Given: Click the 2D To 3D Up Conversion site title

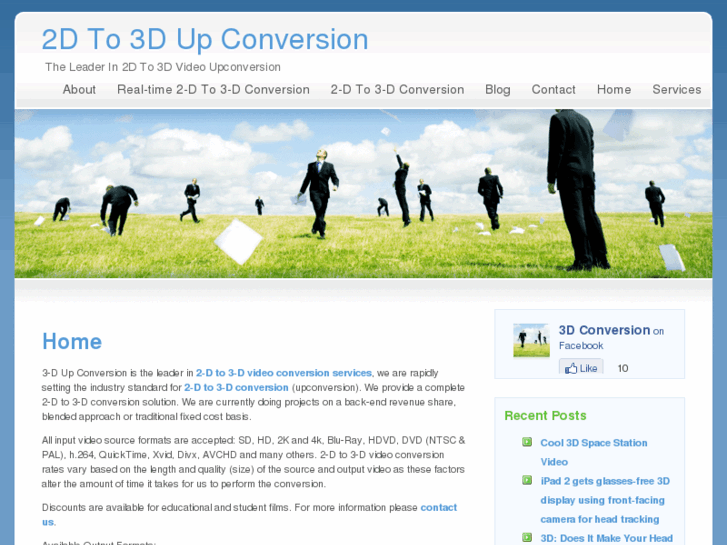Looking at the screenshot, I should point(205,39).
